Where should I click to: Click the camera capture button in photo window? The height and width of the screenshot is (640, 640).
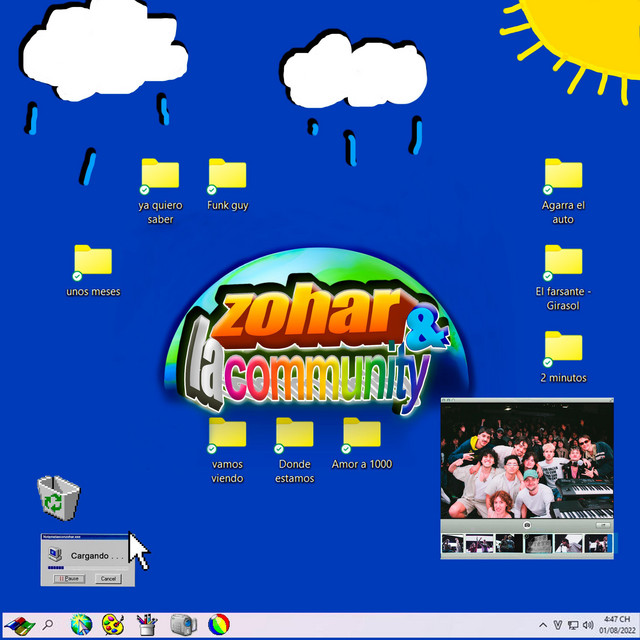pos(527,525)
